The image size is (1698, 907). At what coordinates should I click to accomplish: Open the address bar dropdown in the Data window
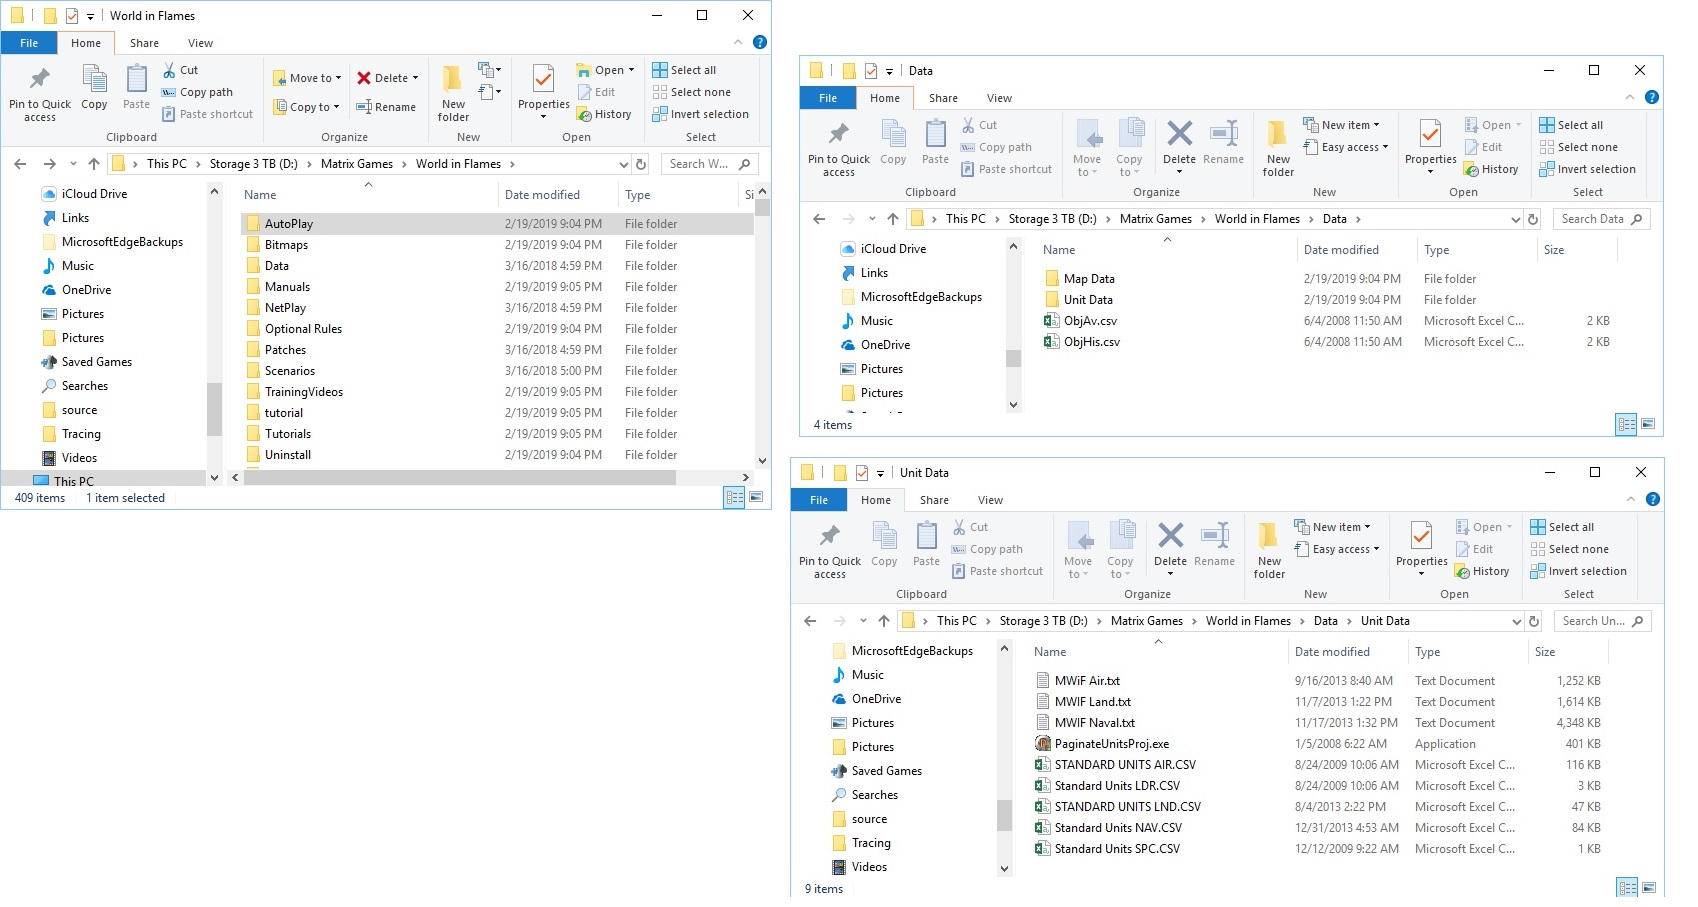[x=1516, y=218]
